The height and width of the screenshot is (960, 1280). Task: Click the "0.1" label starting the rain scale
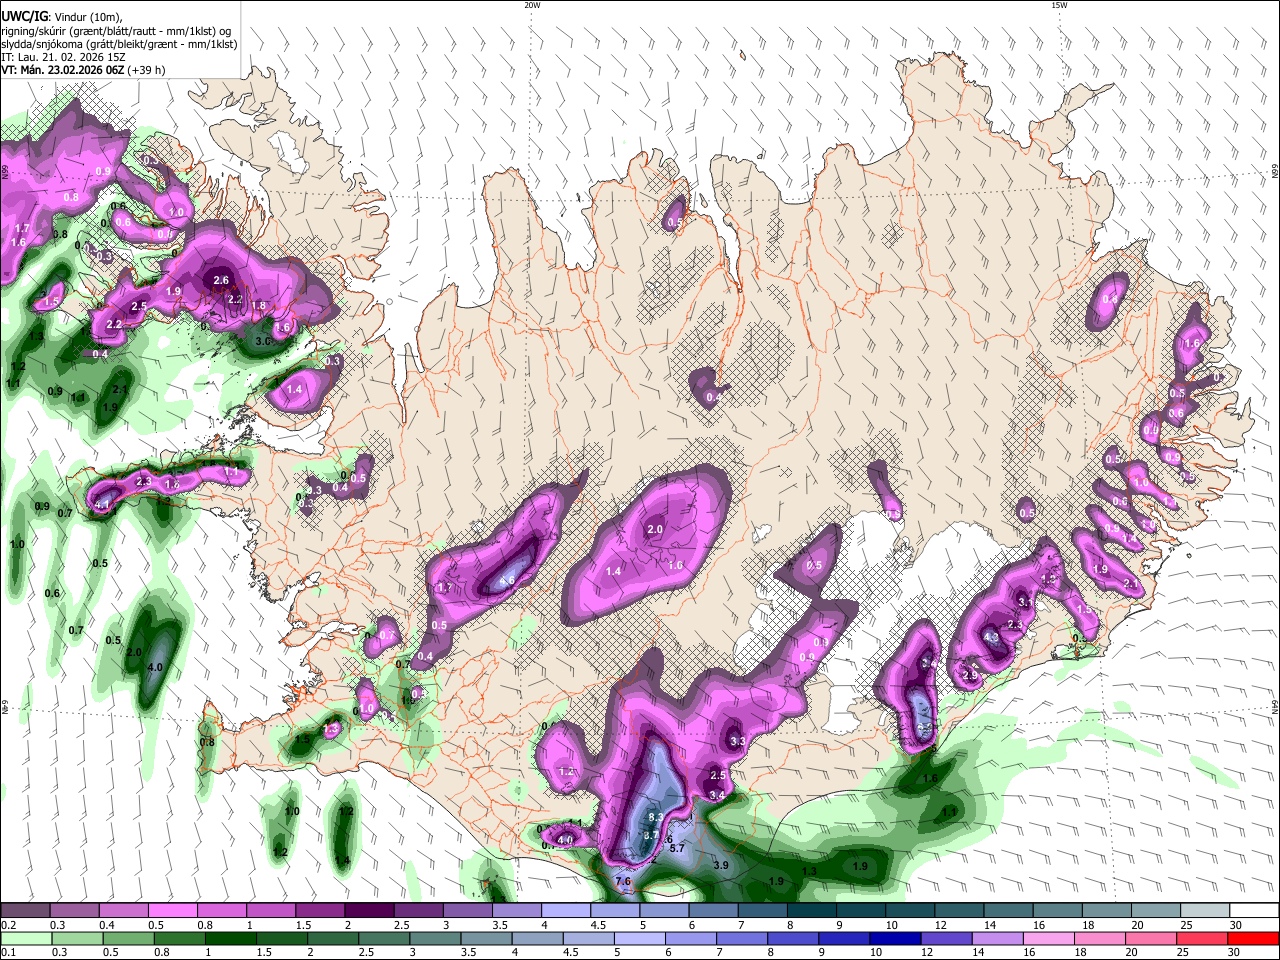point(8,952)
